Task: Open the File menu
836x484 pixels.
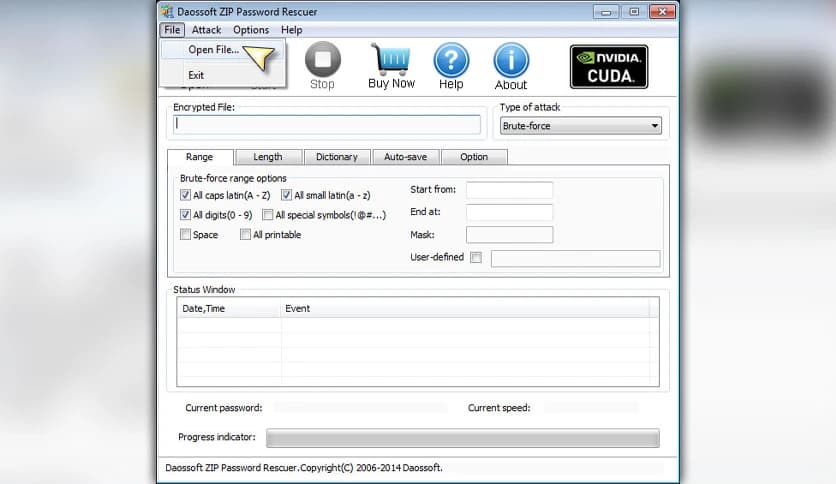Action: pyautogui.click(x=172, y=30)
